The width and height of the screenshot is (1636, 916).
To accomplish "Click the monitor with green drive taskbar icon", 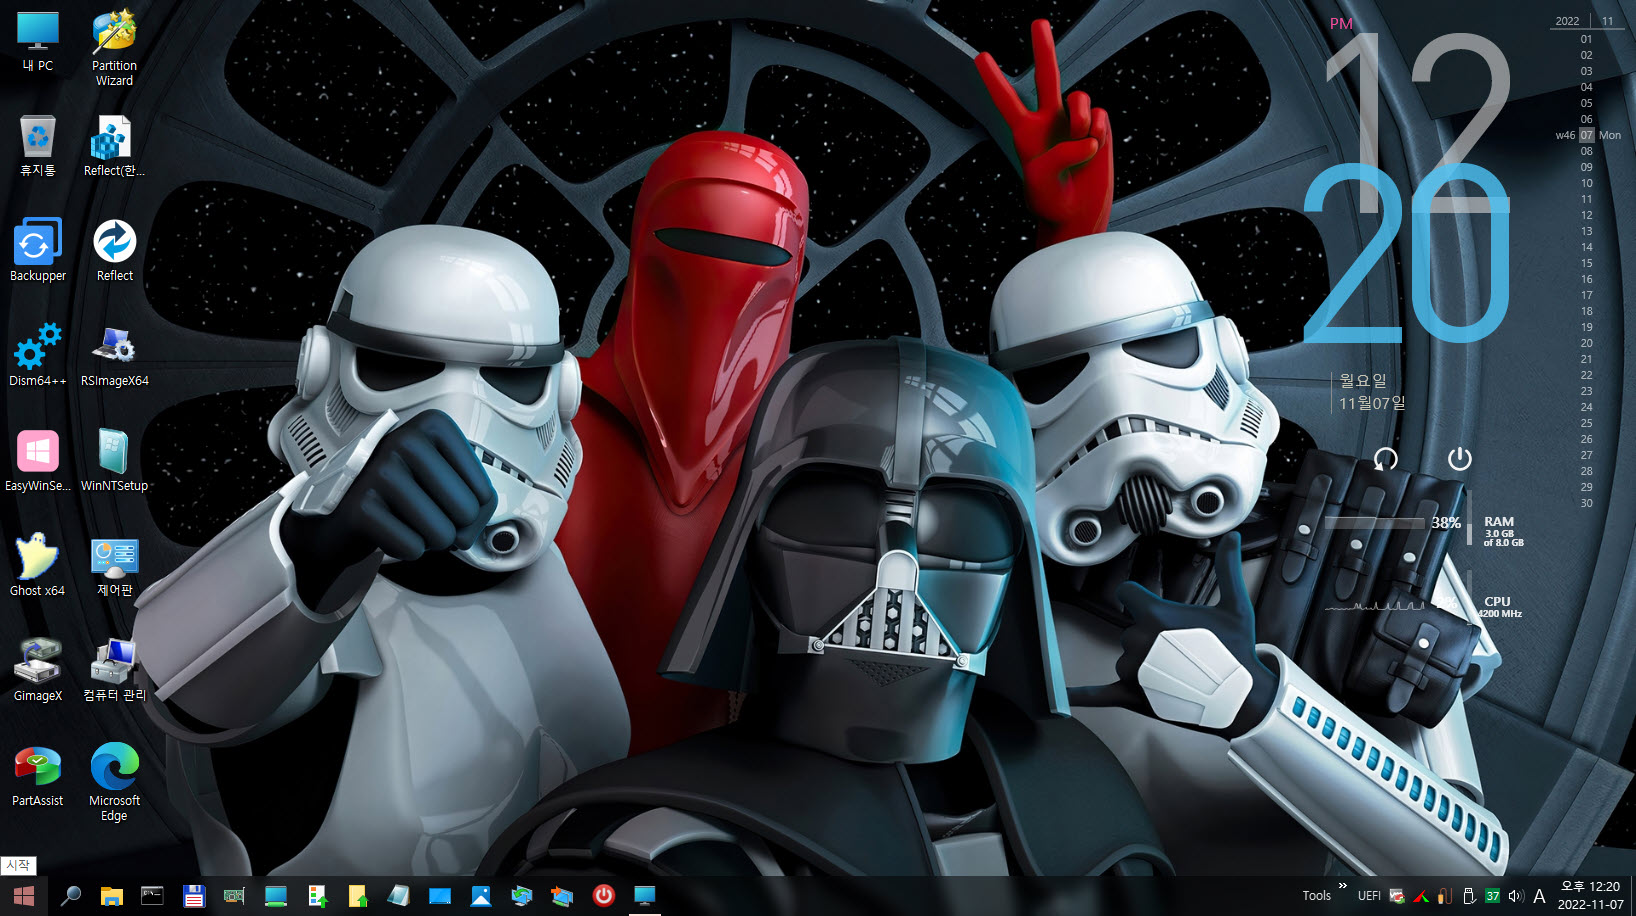I will pyautogui.click(x=275, y=896).
